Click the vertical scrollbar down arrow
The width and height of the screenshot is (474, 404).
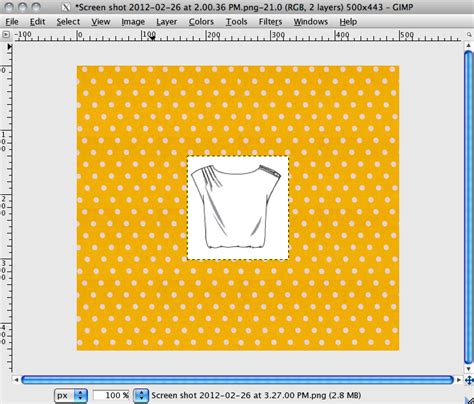pos(468,369)
